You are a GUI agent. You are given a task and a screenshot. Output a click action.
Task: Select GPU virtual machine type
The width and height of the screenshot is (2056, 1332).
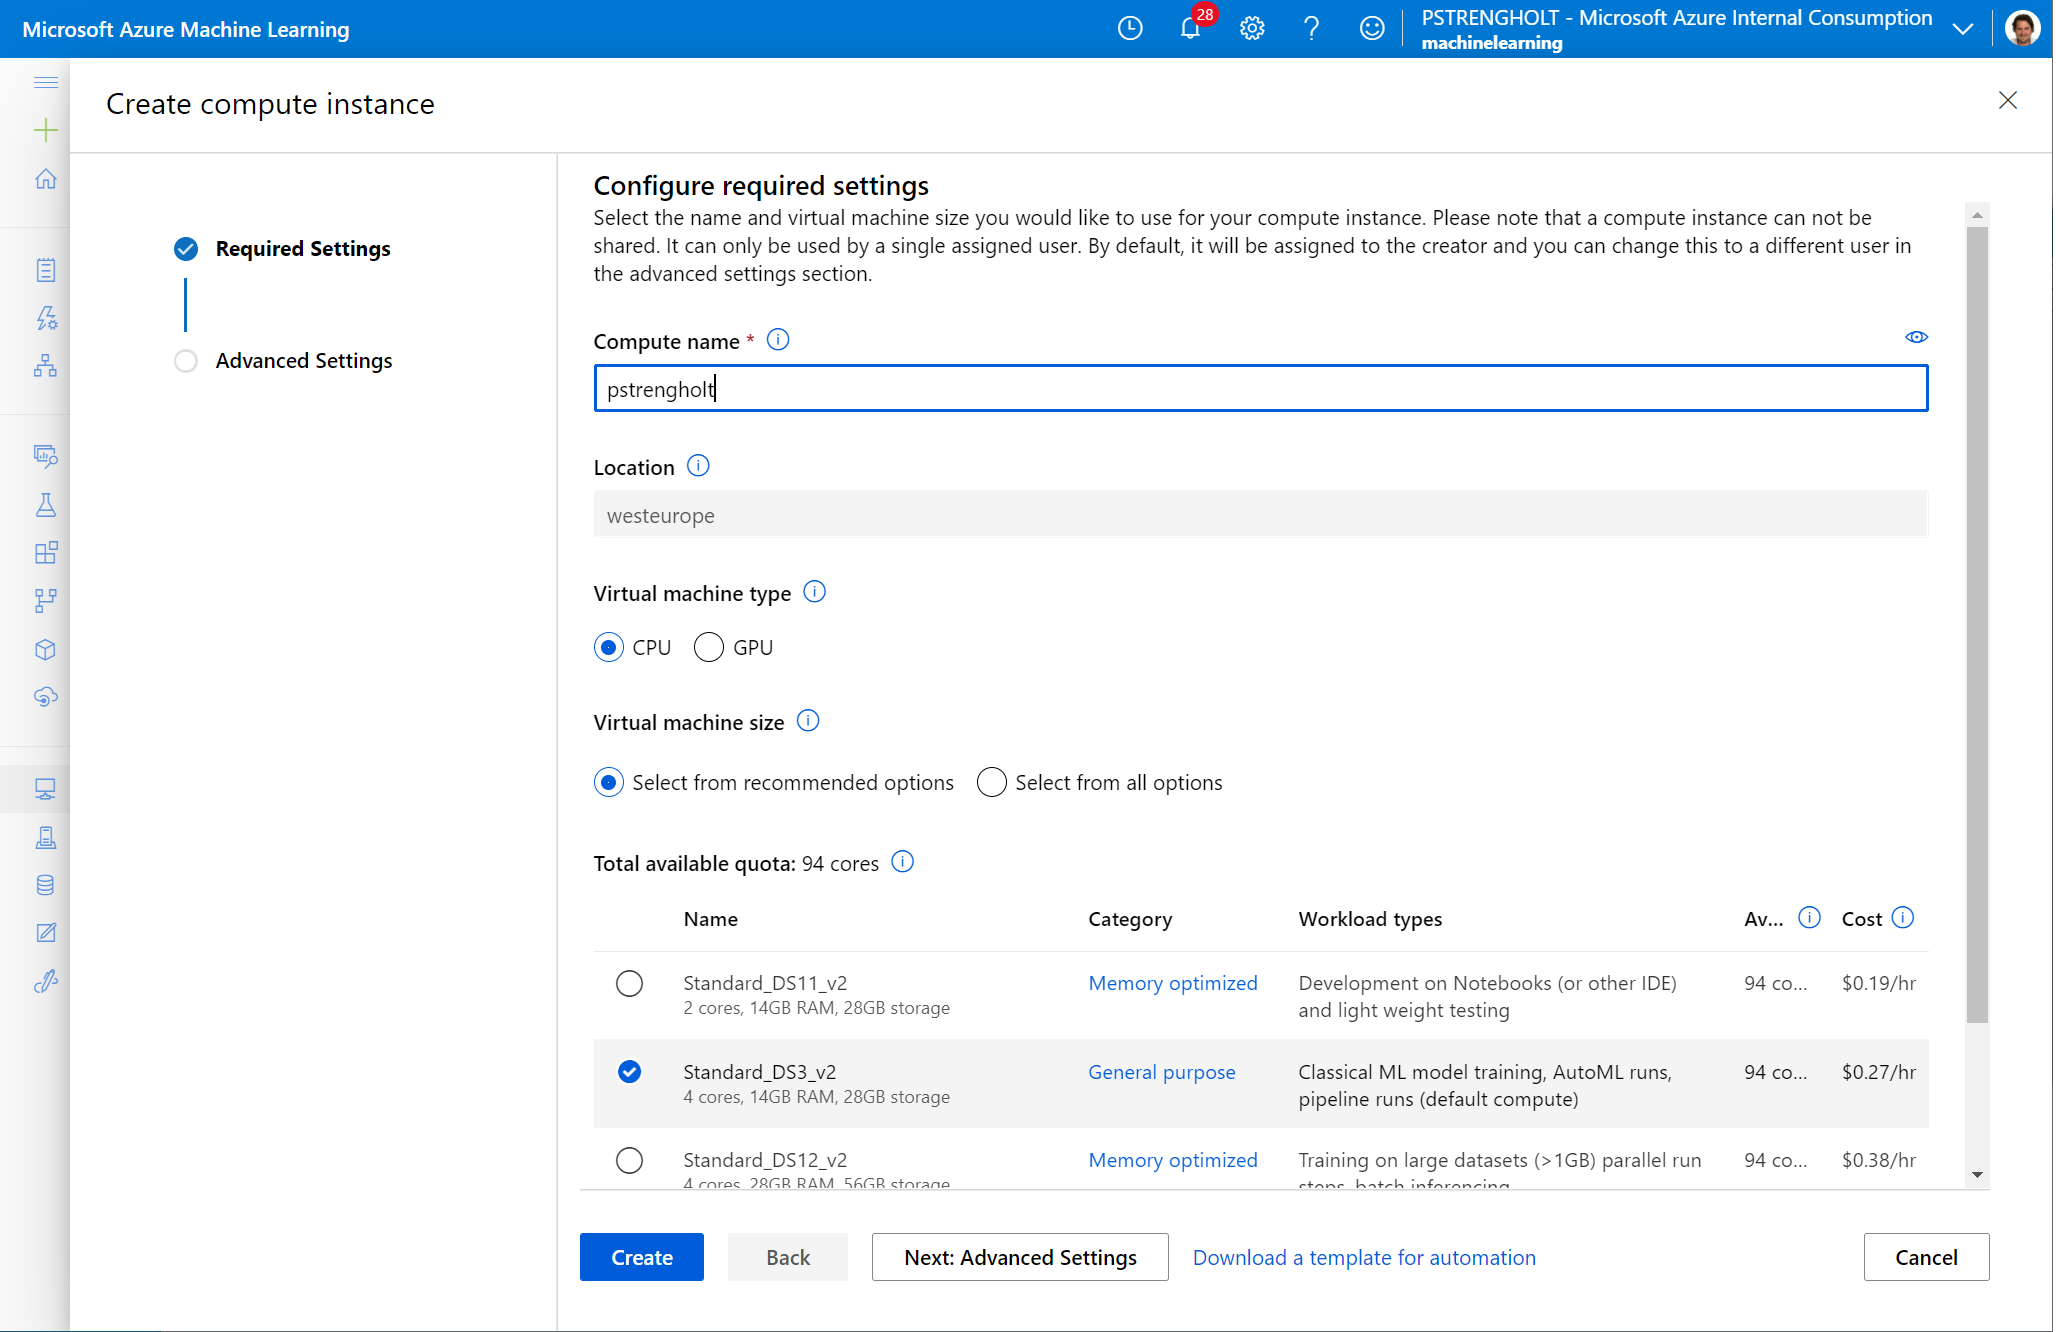(709, 648)
